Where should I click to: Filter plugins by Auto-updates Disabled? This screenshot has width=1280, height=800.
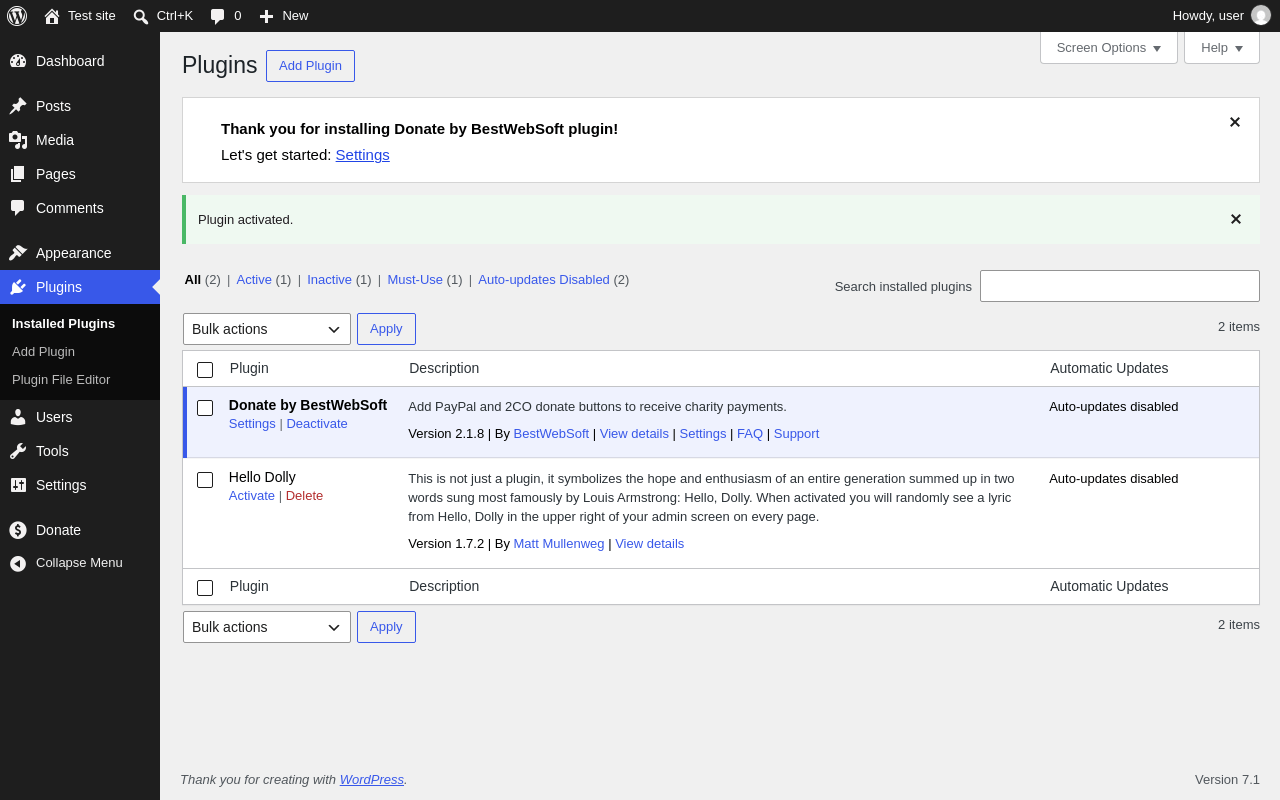[x=544, y=280]
